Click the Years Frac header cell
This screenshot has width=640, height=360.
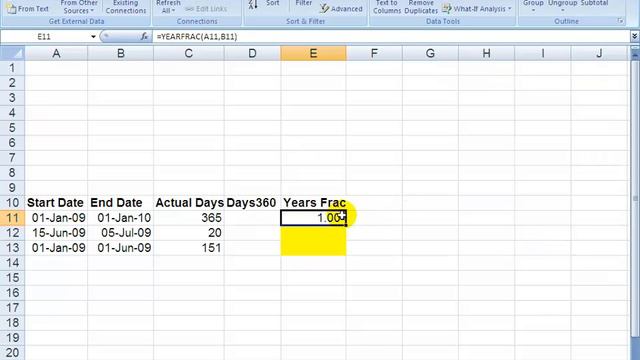tap(313, 203)
